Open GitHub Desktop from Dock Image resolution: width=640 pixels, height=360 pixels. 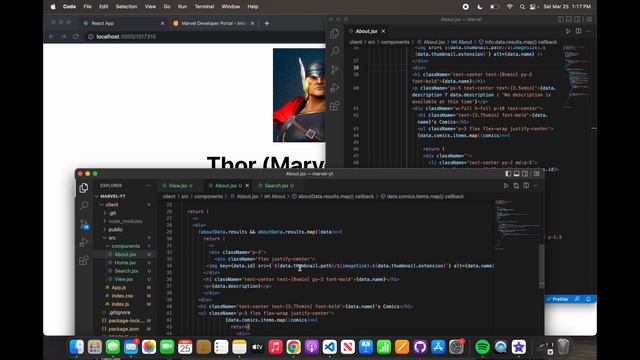tap(420, 347)
